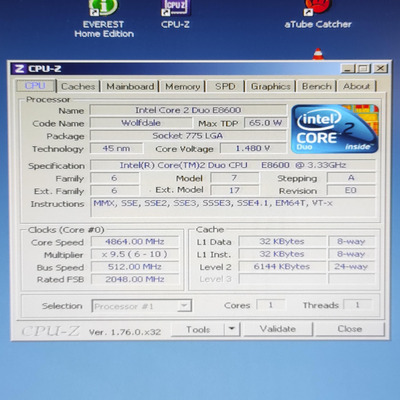Go to the Bench tab
The height and width of the screenshot is (400, 400).
point(317,86)
